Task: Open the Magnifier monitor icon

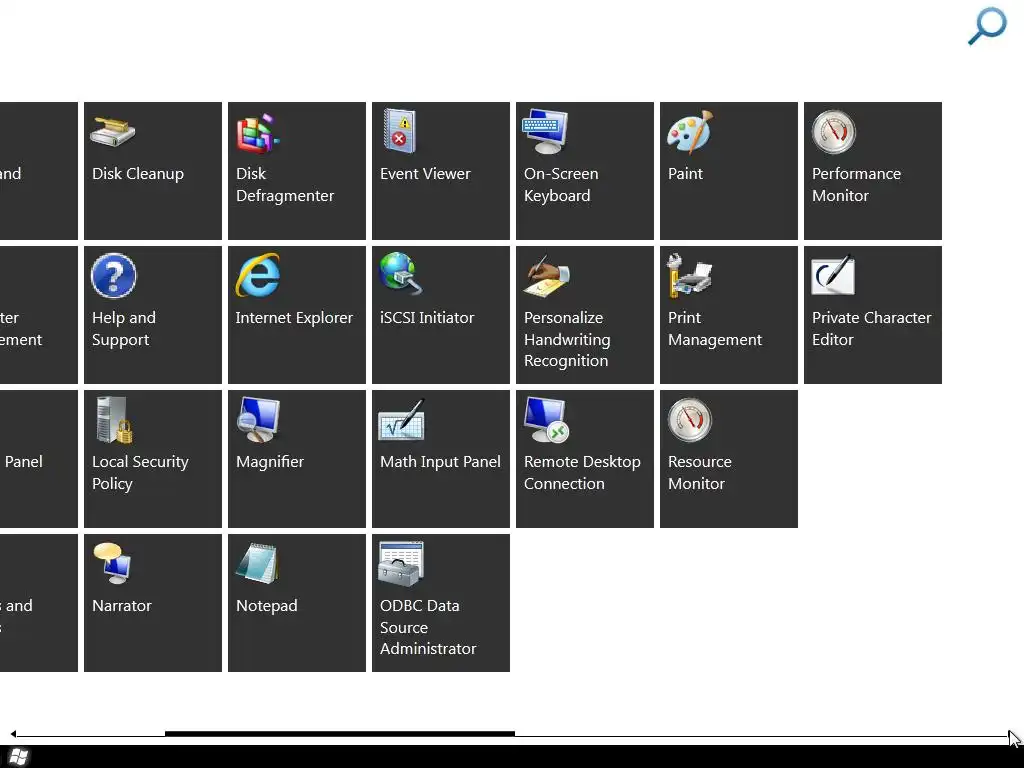Action: pyautogui.click(x=258, y=420)
